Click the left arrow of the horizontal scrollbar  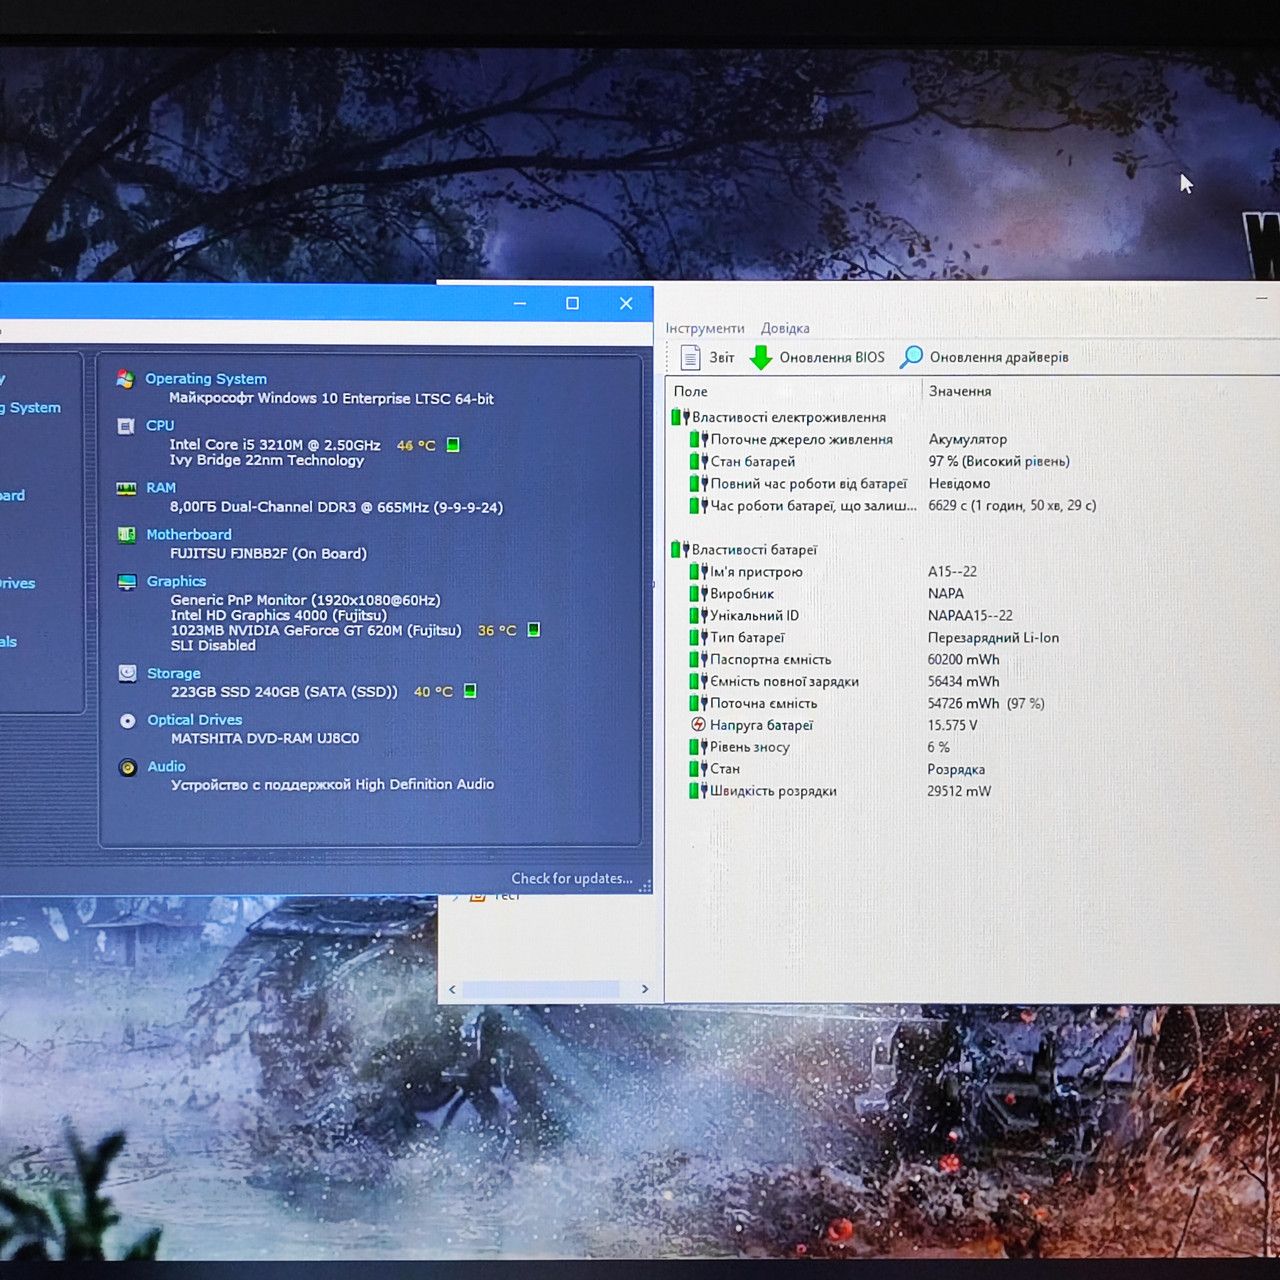pyautogui.click(x=452, y=989)
